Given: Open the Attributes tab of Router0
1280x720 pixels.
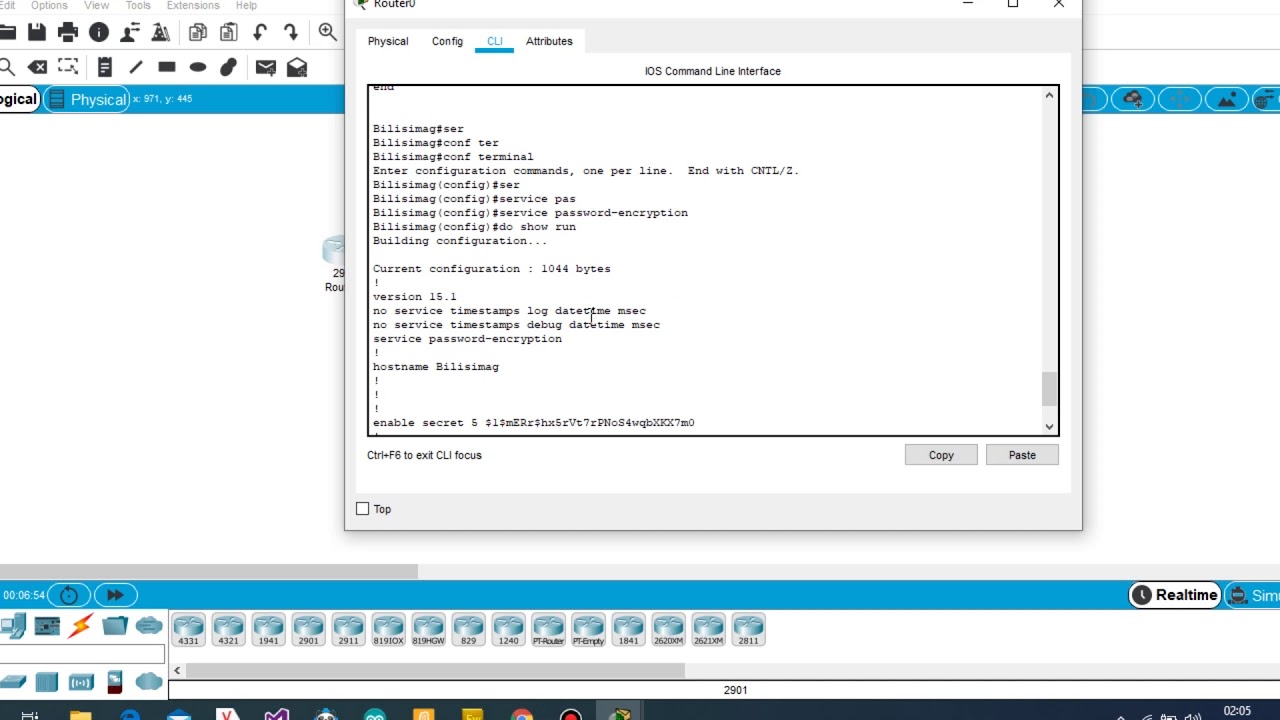Looking at the screenshot, I should tap(549, 41).
